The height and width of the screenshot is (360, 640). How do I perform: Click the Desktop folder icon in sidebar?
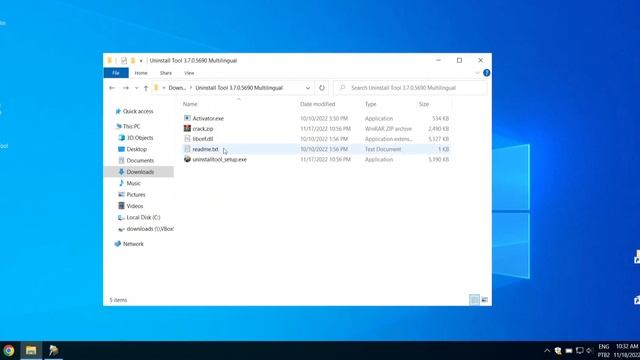click(x=121, y=149)
